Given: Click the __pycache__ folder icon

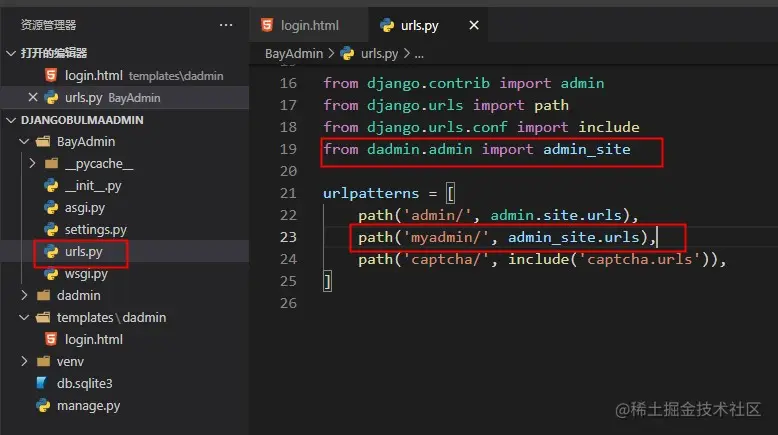Looking at the screenshot, I should click(x=52, y=163).
